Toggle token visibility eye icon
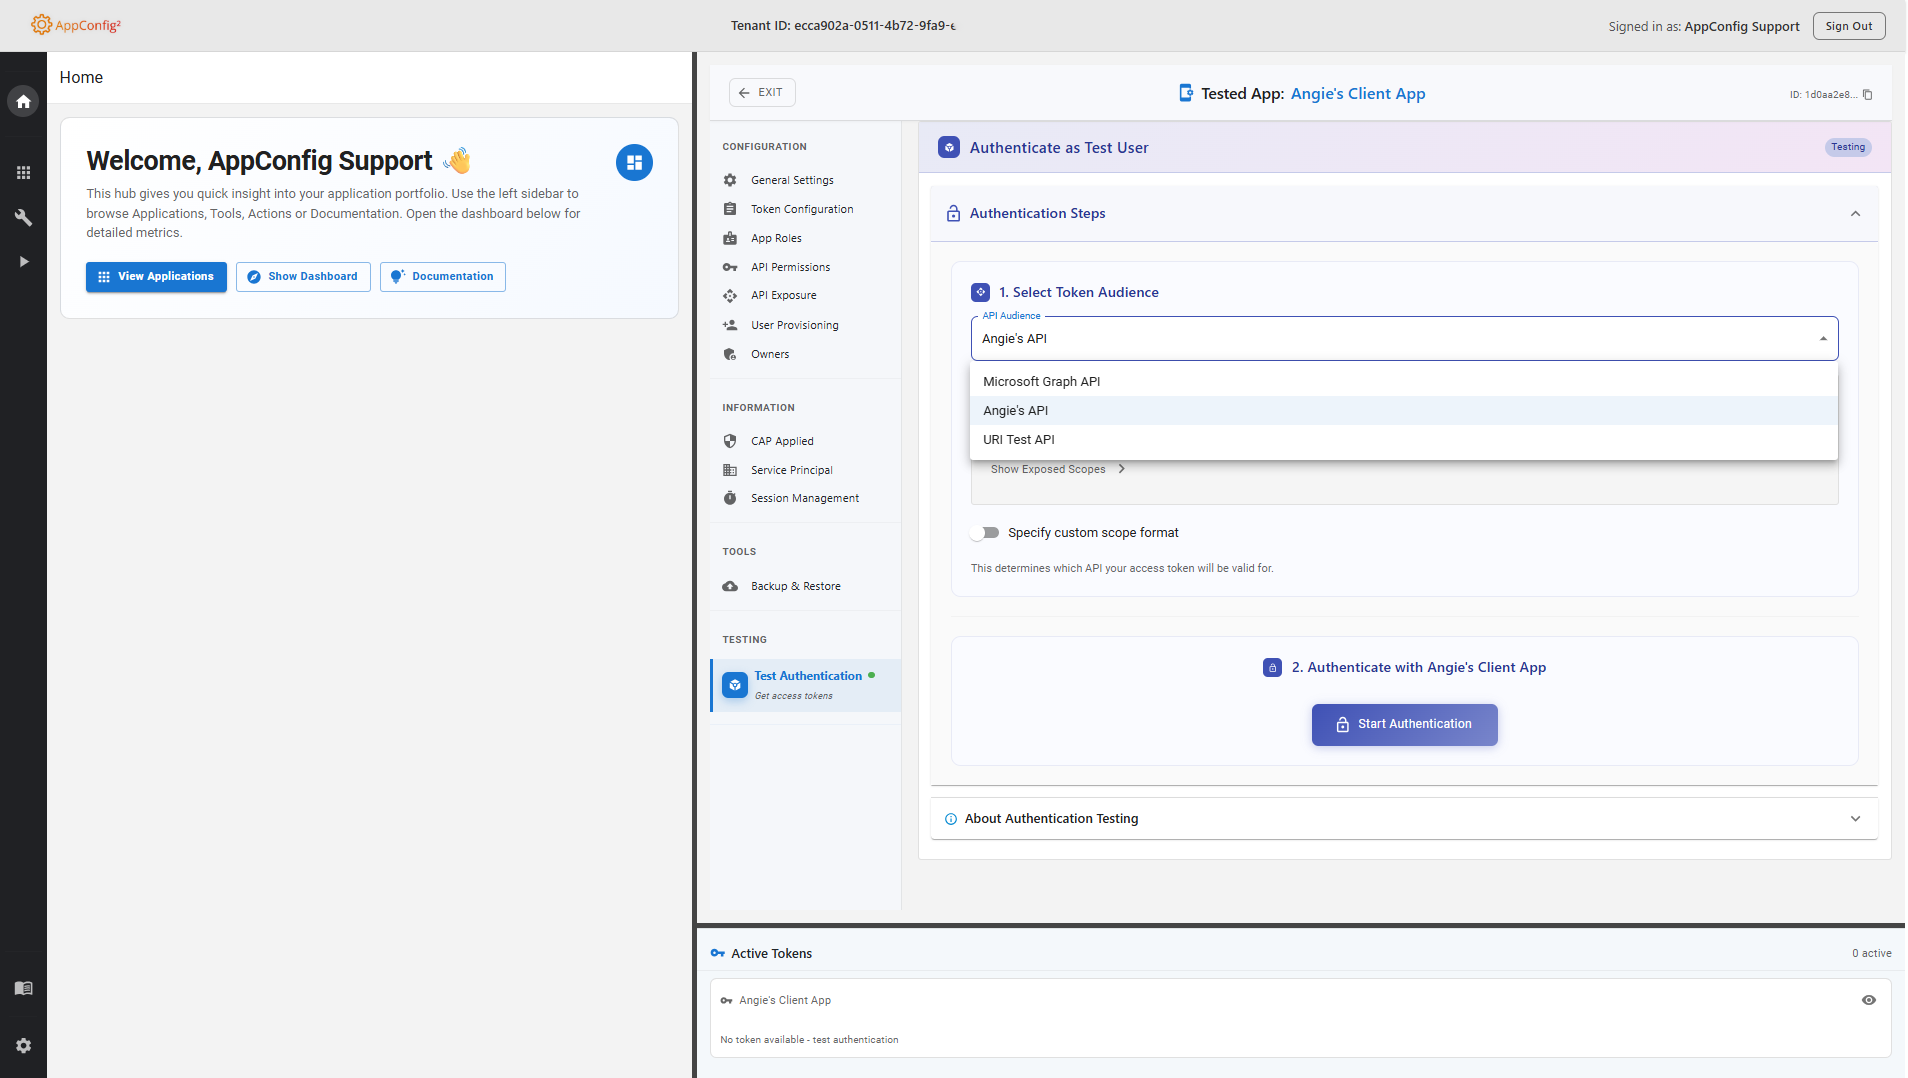 pyautogui.click(x=1868, y=1000)
